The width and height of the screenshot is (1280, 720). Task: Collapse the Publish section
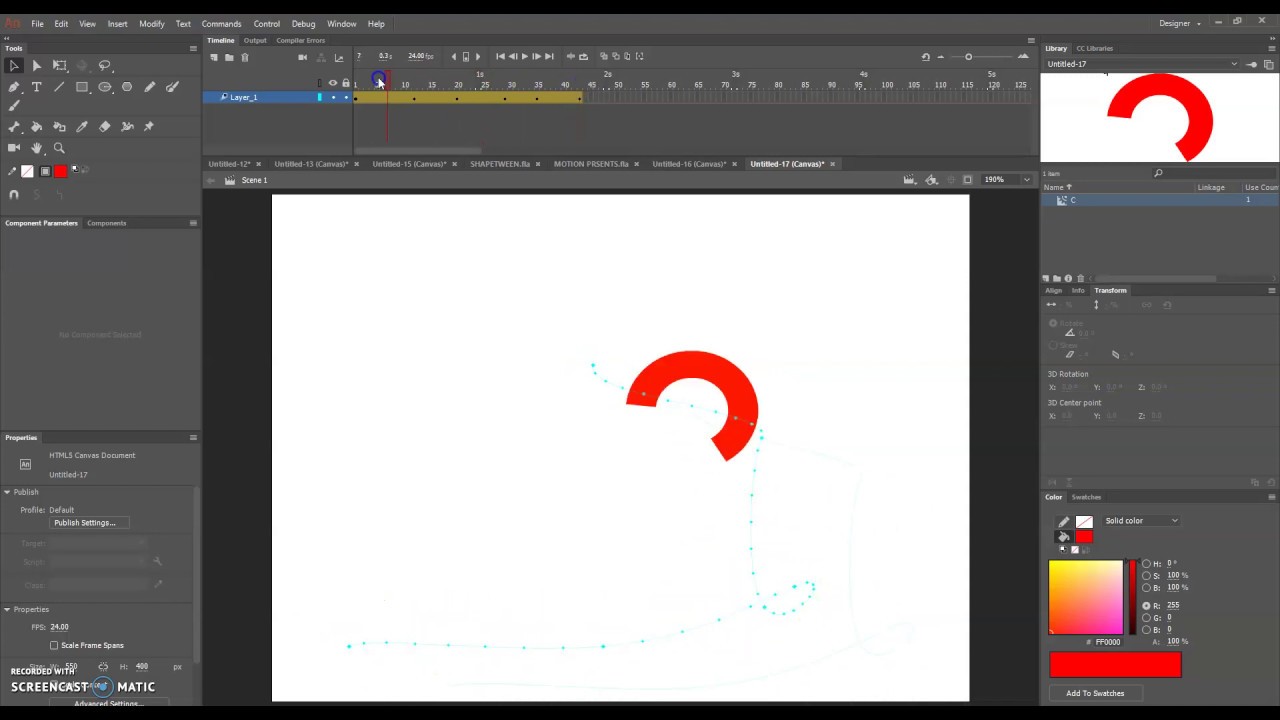7,492
